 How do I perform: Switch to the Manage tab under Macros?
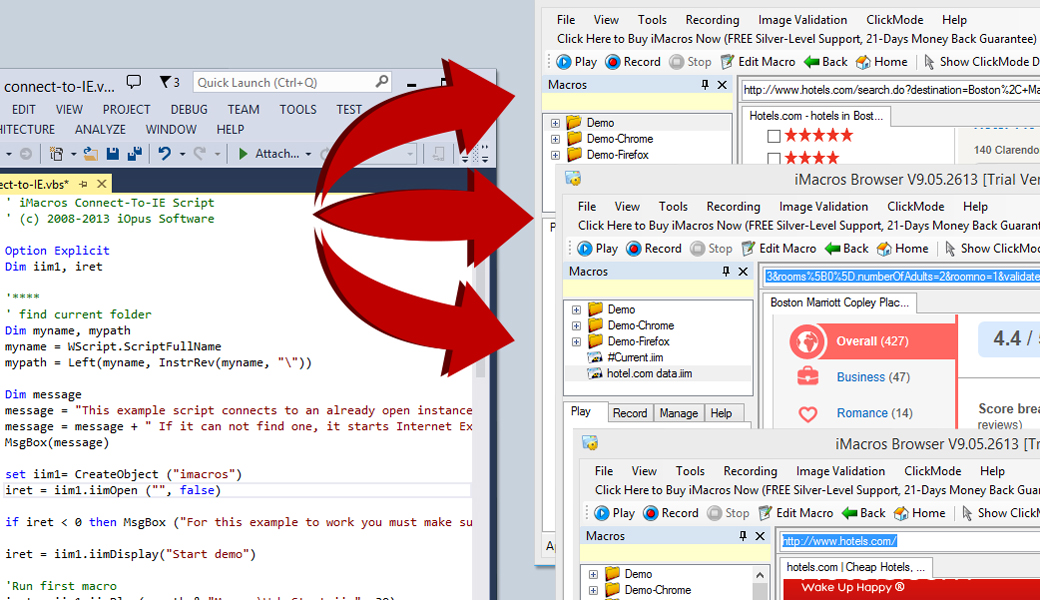tap(679, 413)
